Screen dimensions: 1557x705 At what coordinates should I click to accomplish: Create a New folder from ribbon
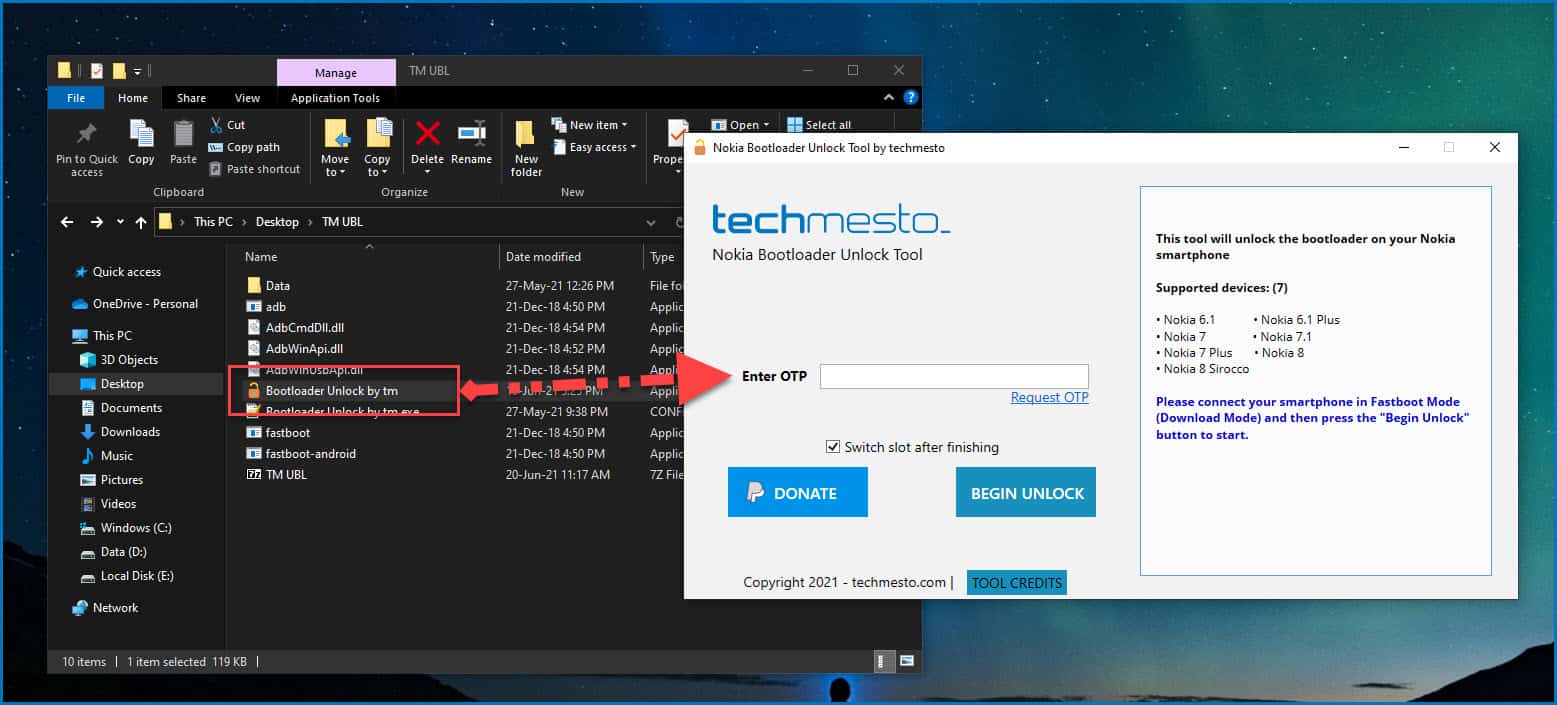coord(526,147)
